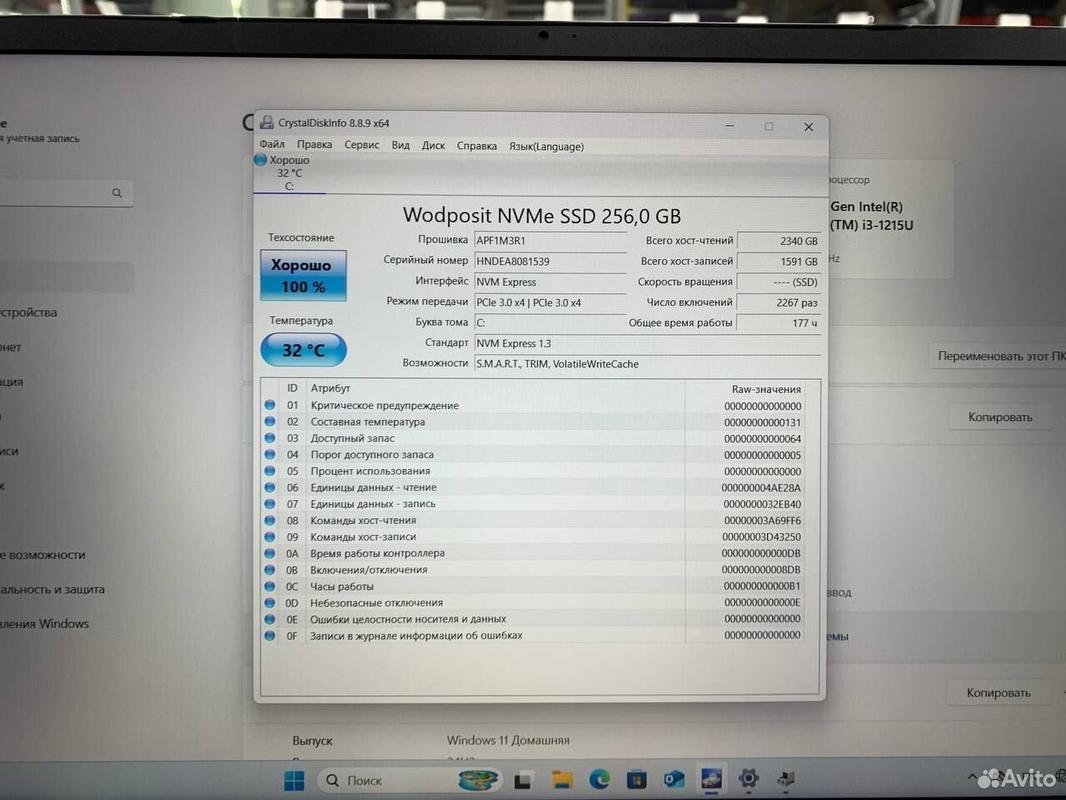
Task: Click the status dot for Команды хост-записи
Action: tap(270, 537)
